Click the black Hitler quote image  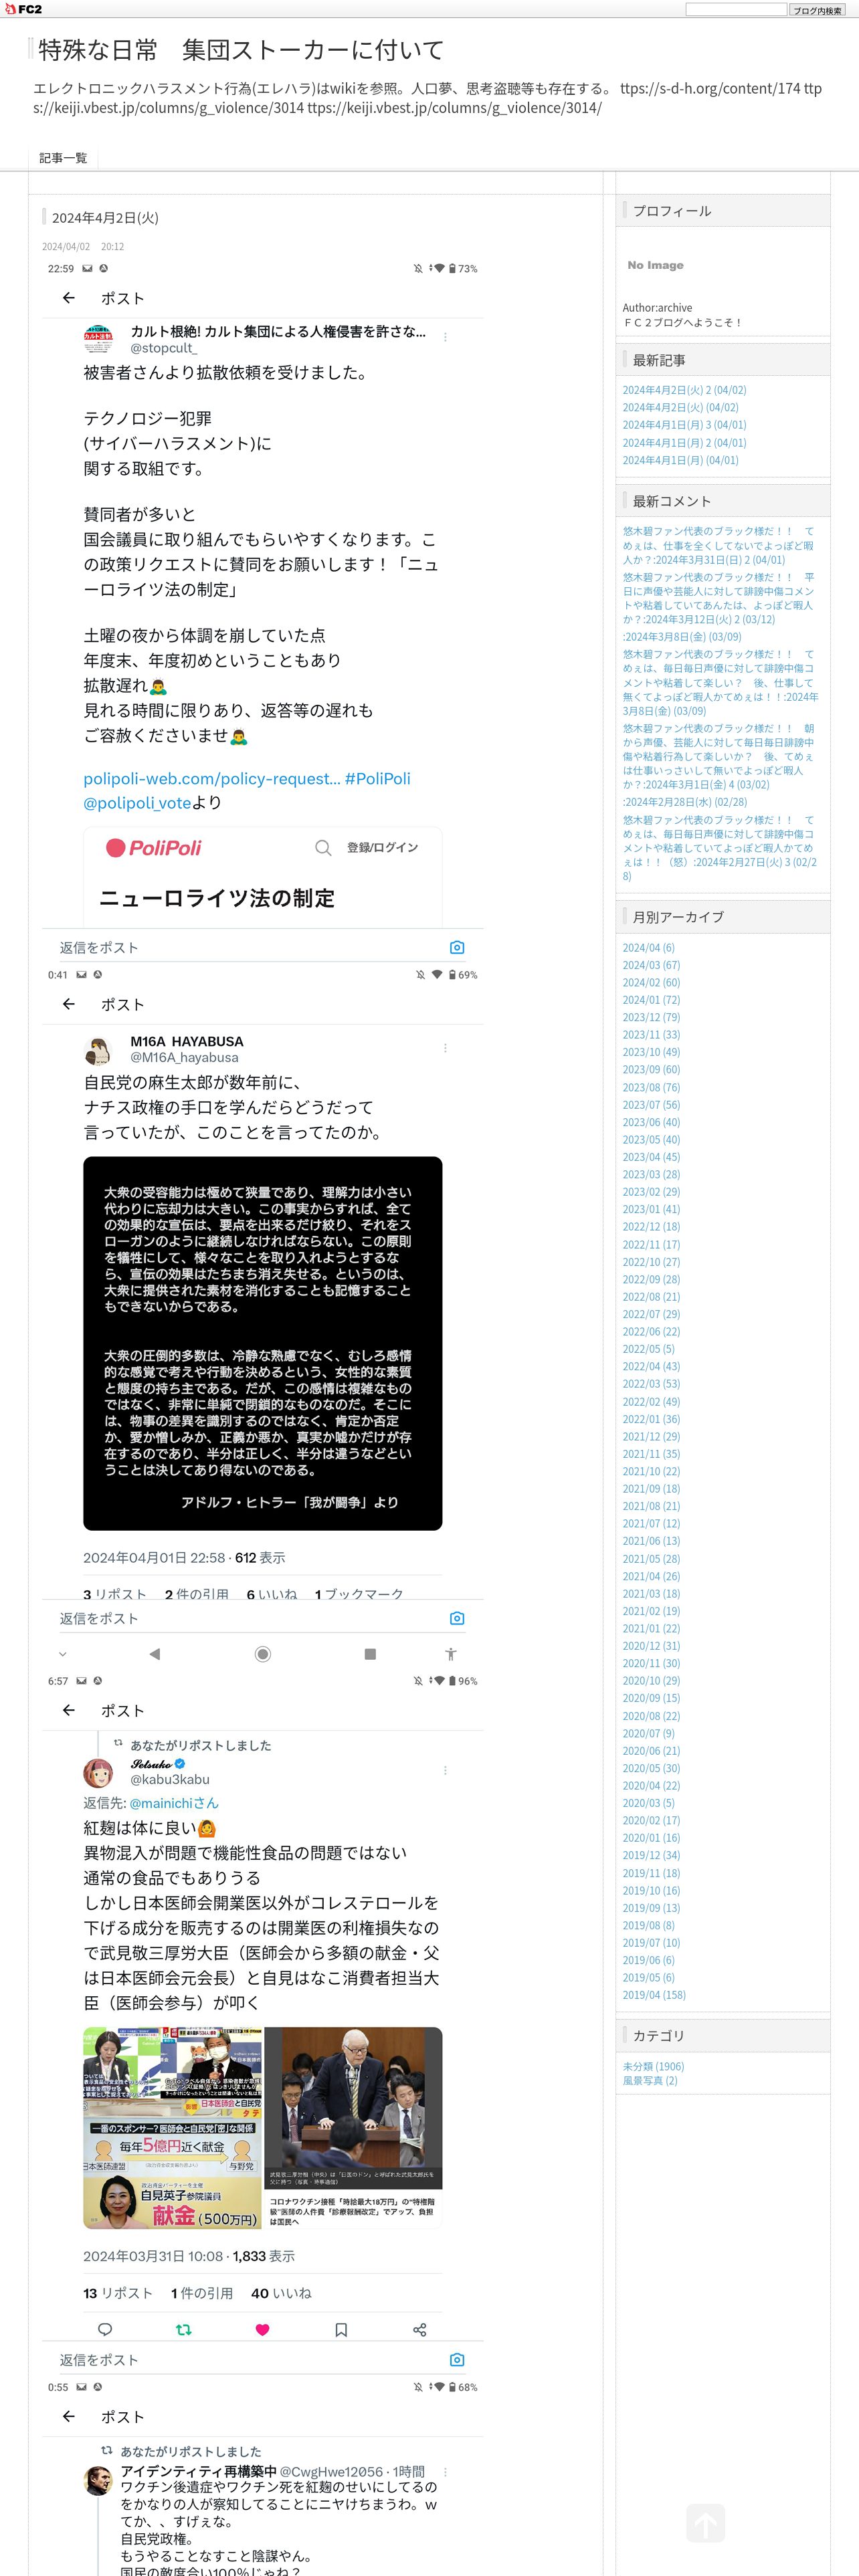pos(262,1343)
